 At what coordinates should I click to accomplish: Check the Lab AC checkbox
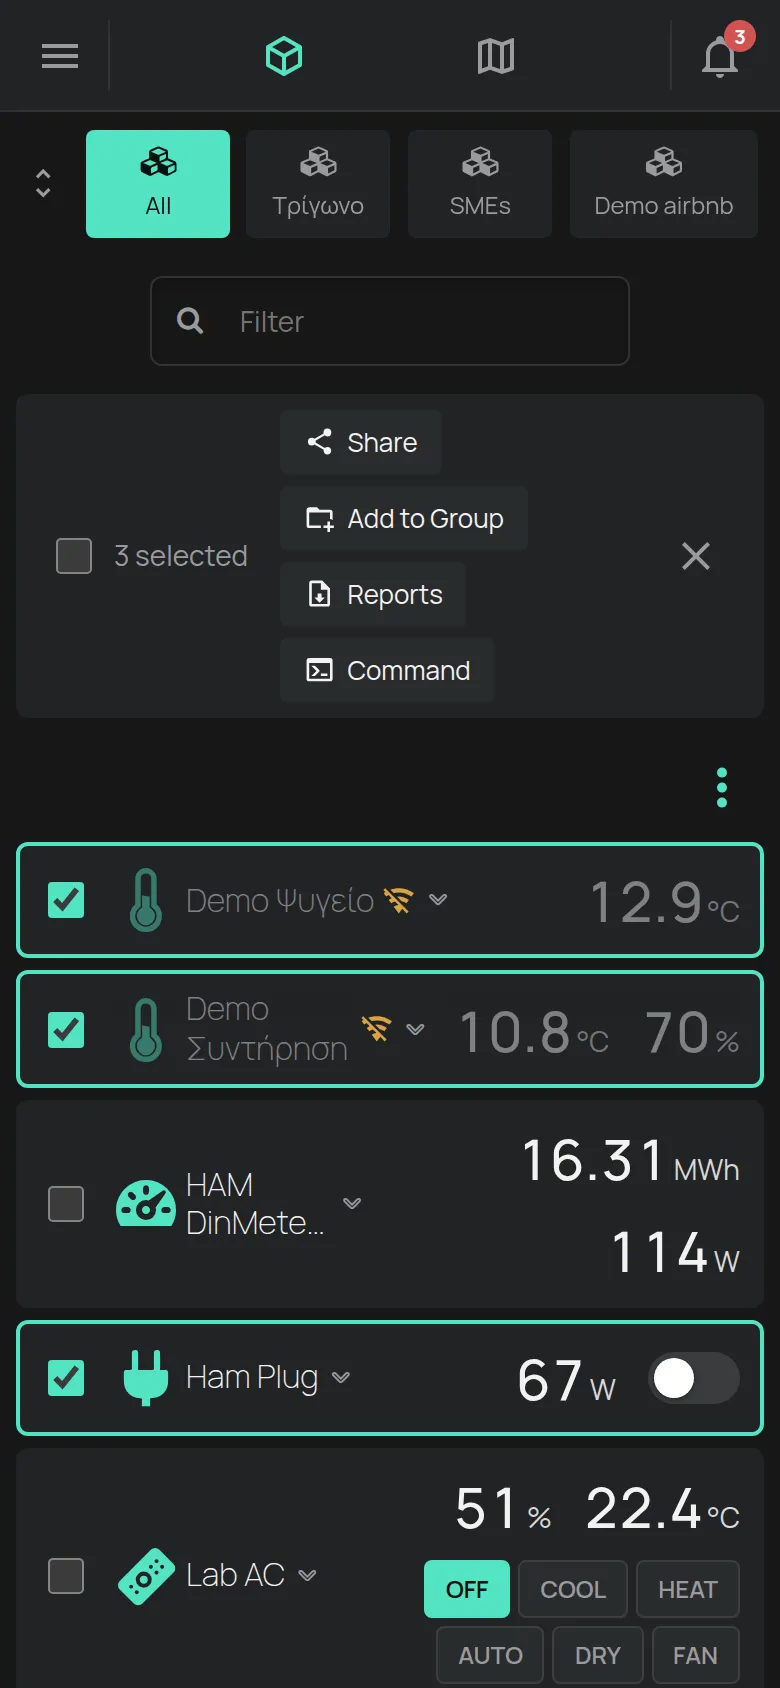pos(66,1576)
